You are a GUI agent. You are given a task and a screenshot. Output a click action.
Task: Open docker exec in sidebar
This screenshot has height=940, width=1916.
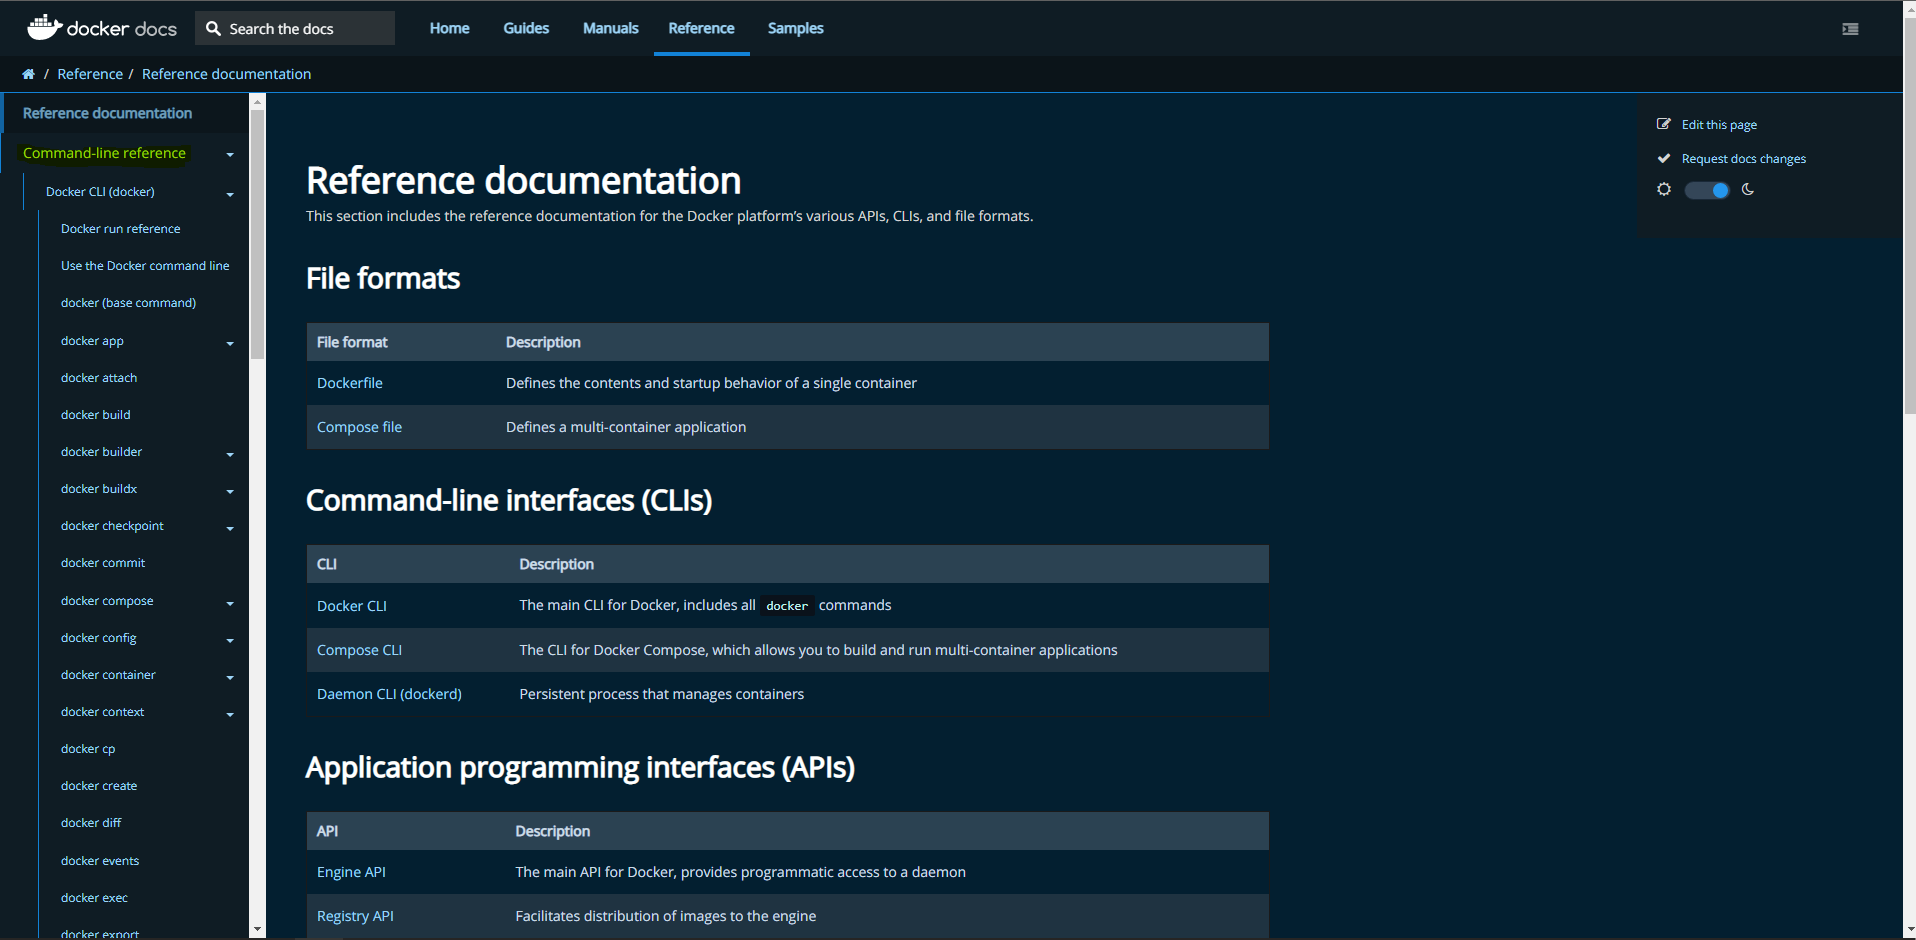point(94,898)
